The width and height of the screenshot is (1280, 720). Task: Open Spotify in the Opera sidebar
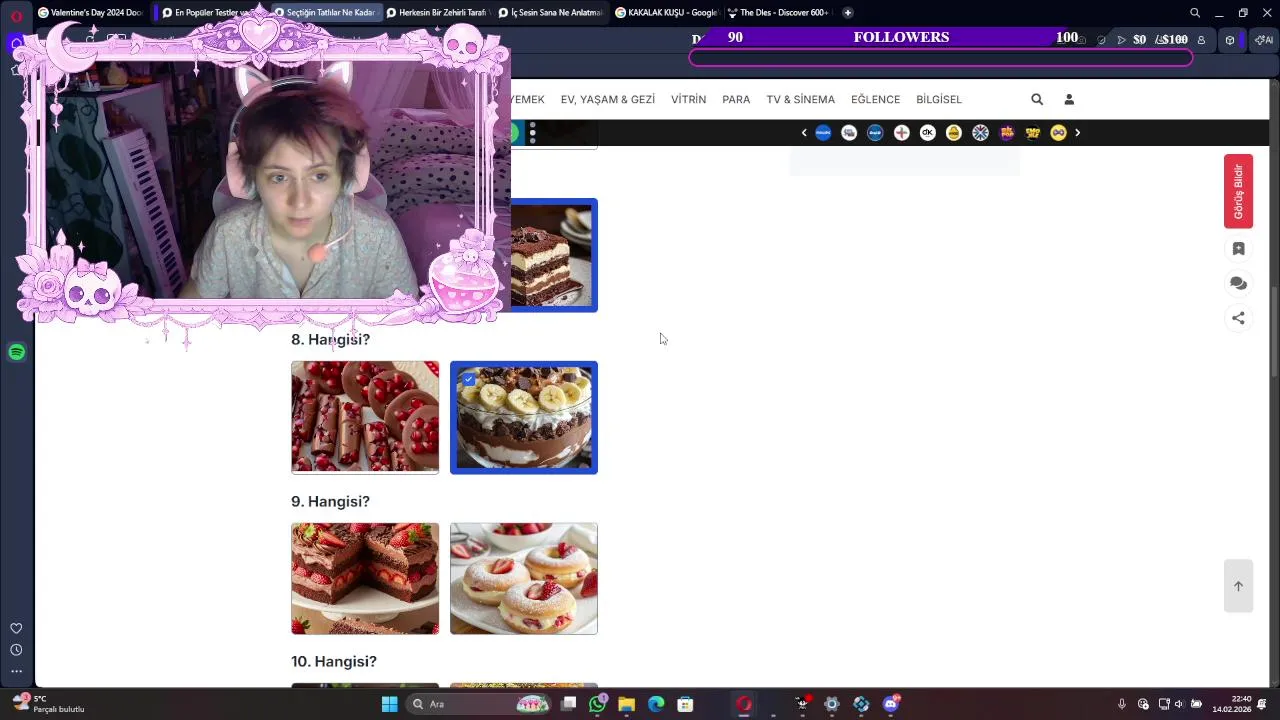[x=16, y=352]
